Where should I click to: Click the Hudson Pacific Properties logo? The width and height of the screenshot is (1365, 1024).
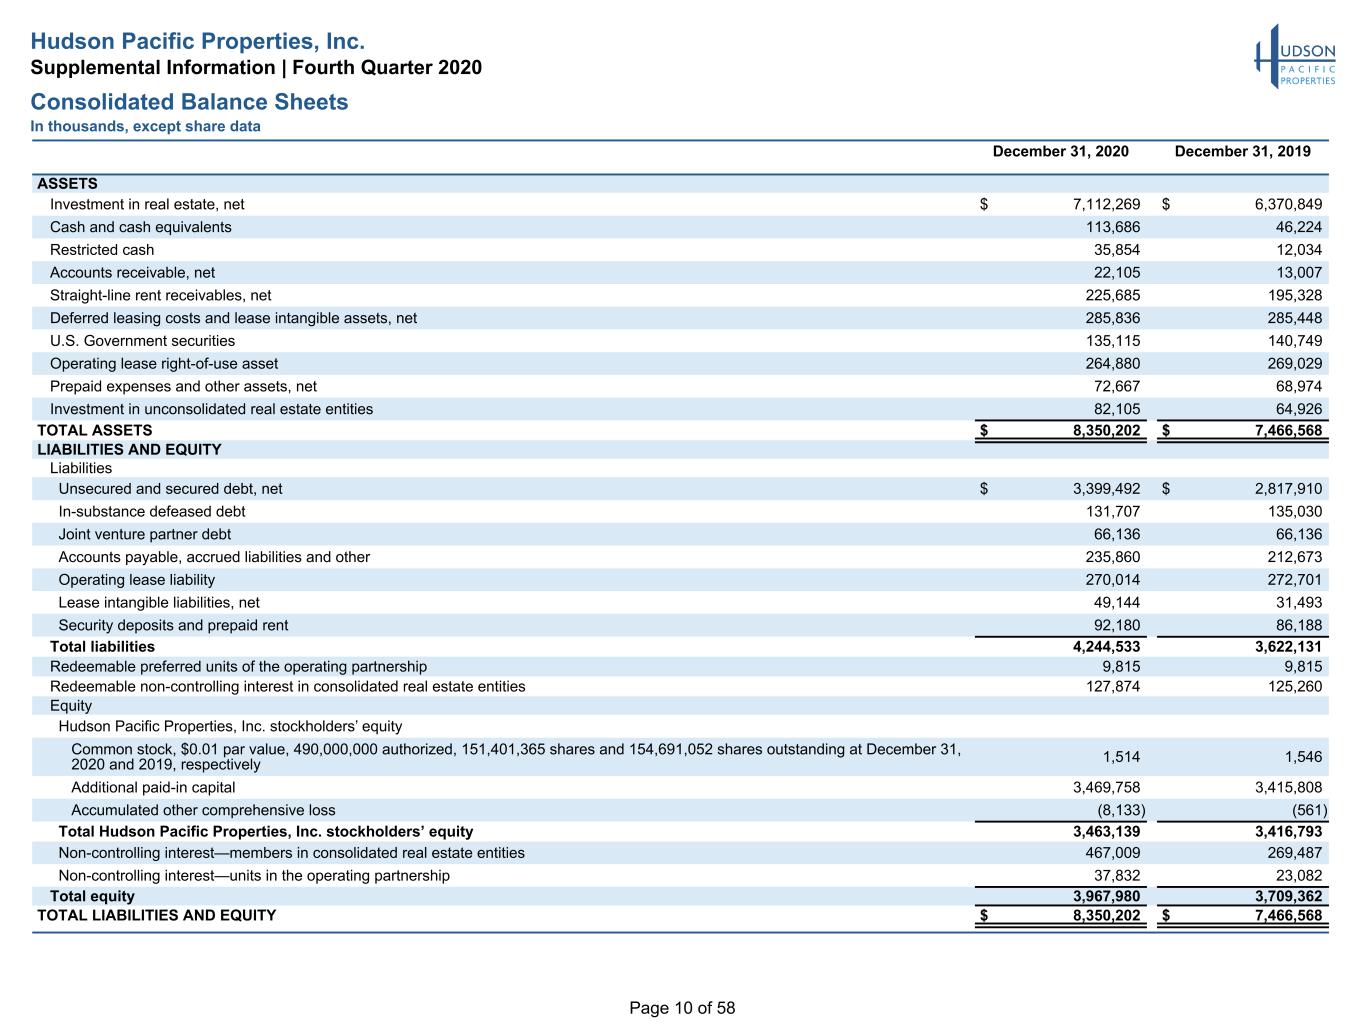pos(1295,57)
